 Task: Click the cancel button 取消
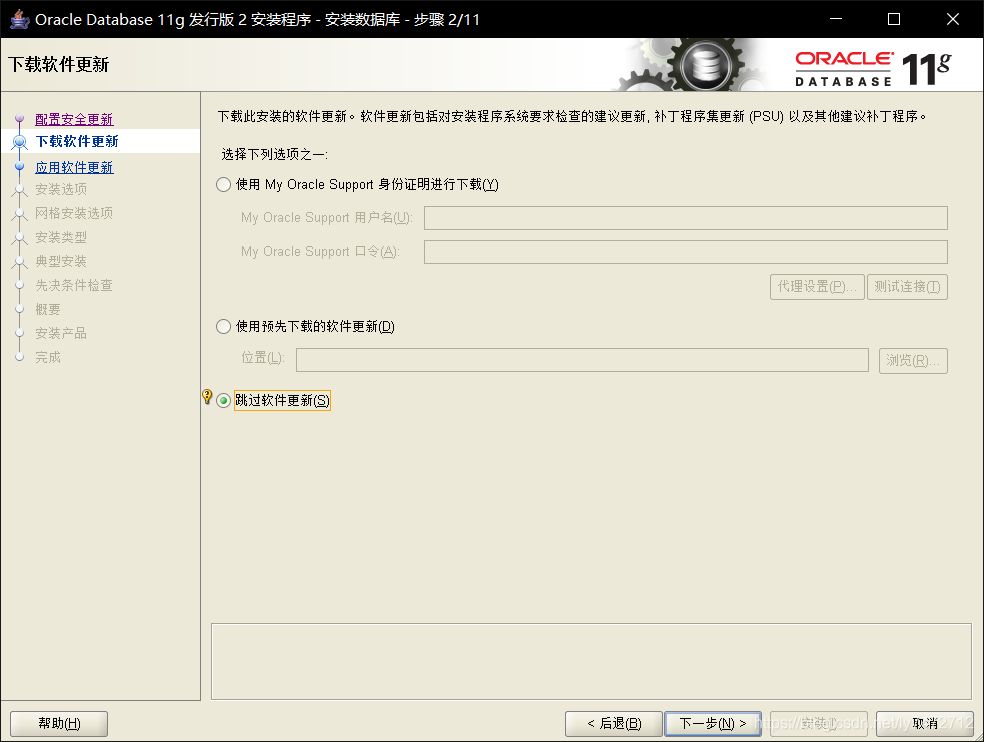click(x=924, y=724)
